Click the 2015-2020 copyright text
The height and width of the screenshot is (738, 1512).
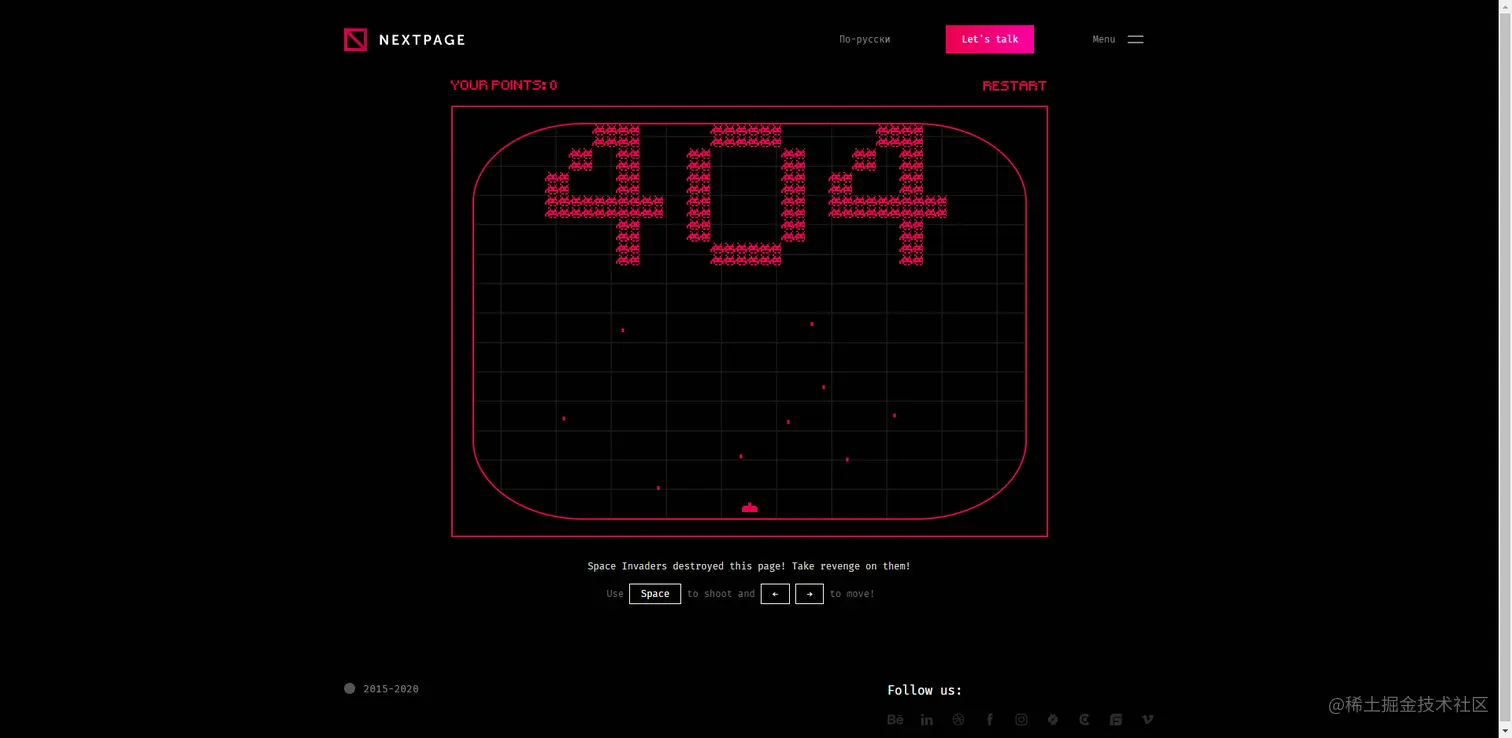(391, 689)
